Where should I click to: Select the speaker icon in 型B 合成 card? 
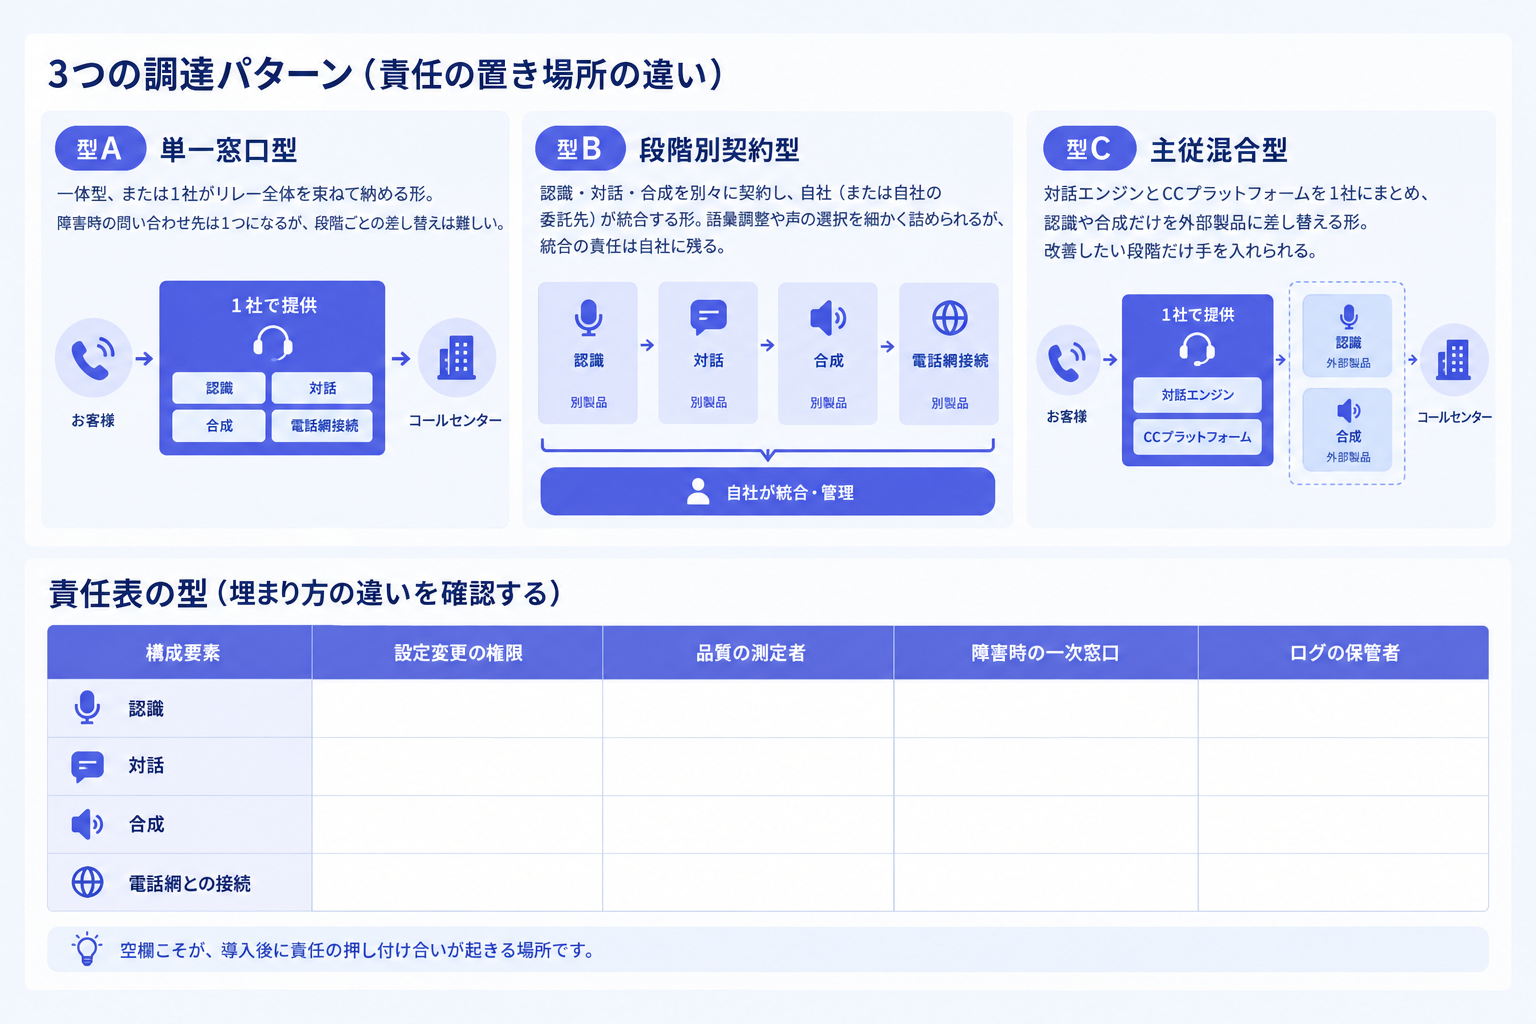tap(828, 318)
